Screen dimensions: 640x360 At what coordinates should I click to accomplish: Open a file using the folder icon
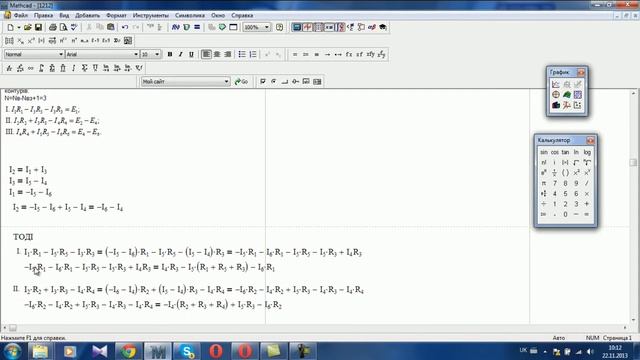27,27
